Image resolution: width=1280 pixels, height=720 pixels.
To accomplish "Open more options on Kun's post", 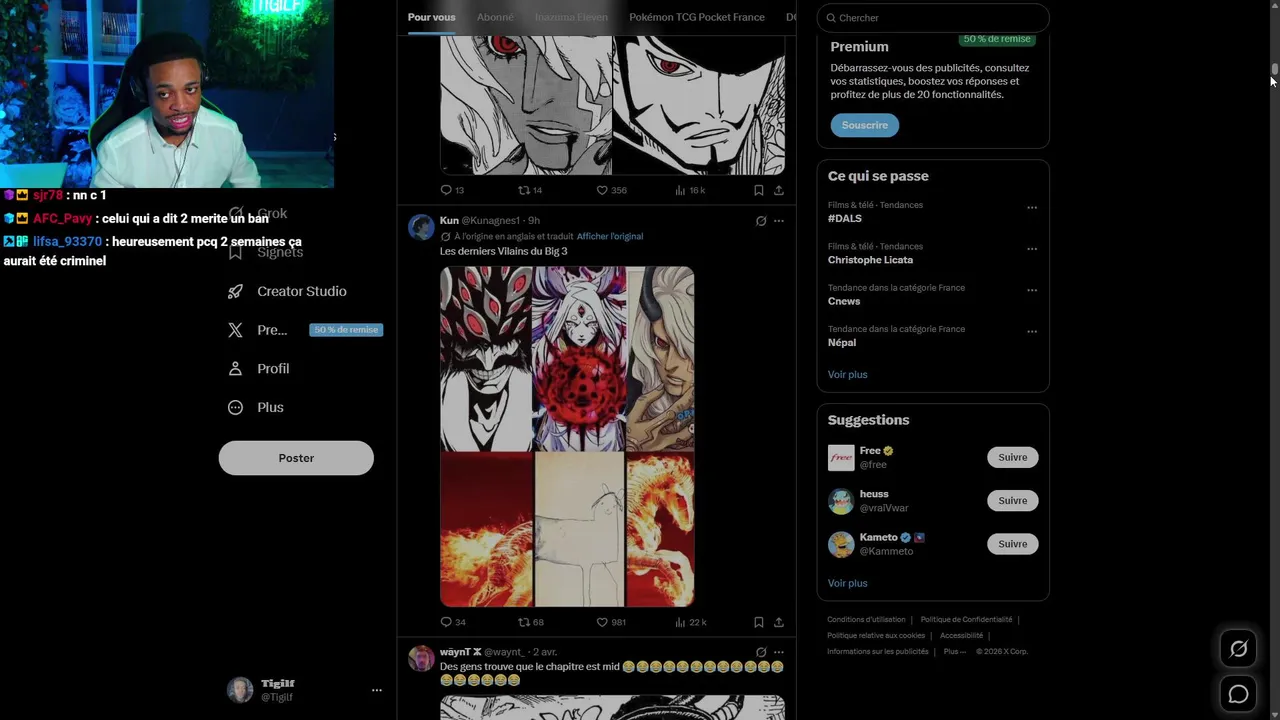I will click(x=779, y=221).
